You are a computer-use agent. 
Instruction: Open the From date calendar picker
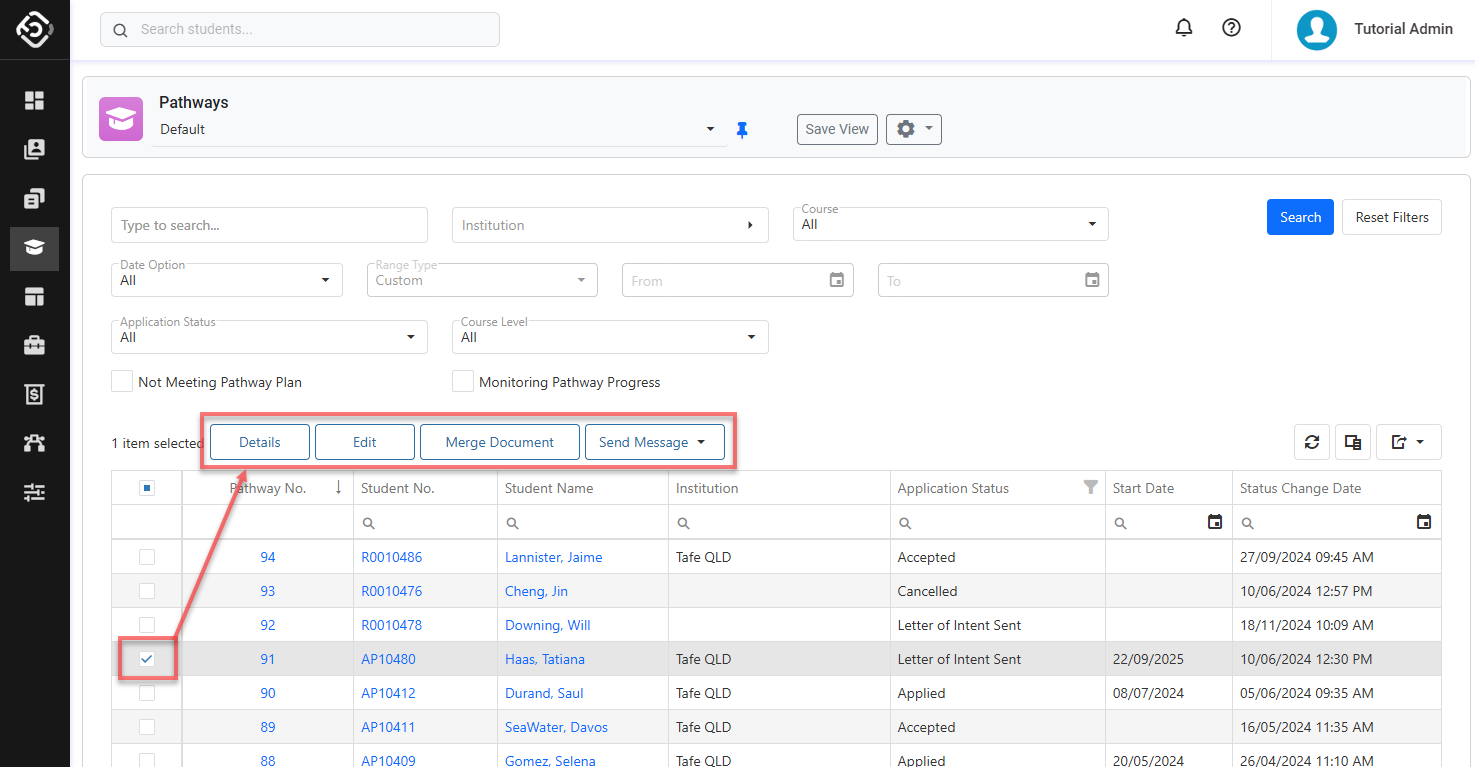[837, 281]
